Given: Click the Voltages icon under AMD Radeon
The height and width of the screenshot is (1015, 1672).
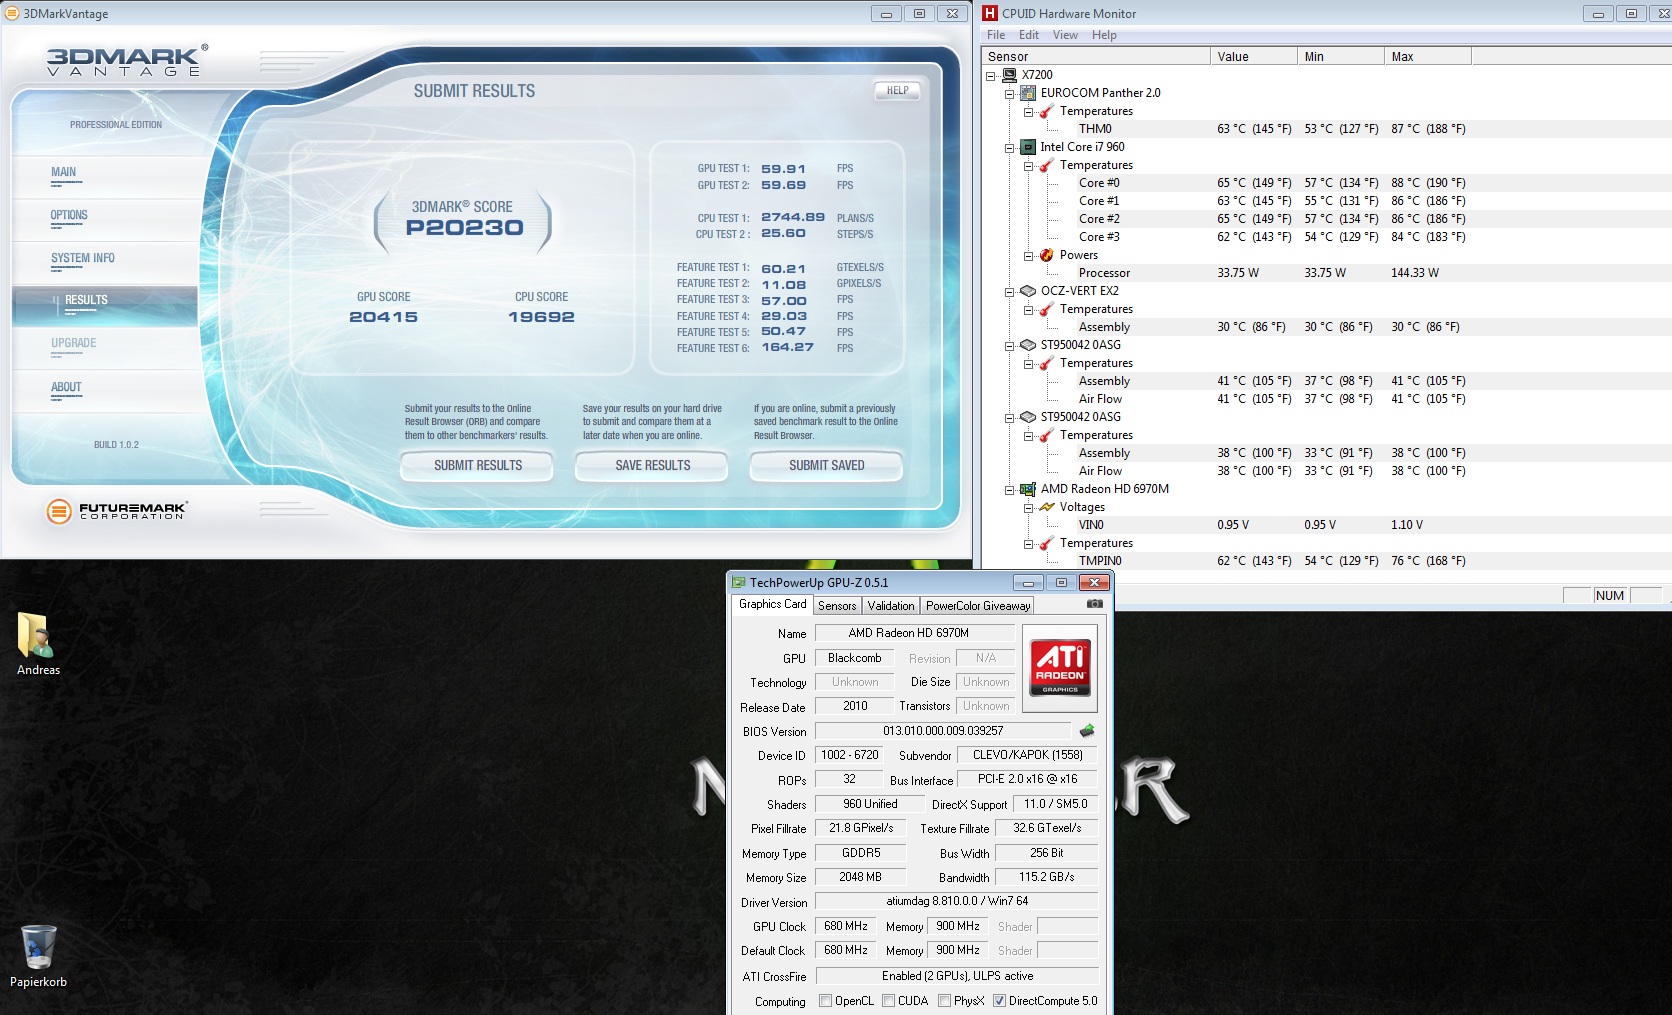Looking at the screenshot, I should [x=1046, y=507].
